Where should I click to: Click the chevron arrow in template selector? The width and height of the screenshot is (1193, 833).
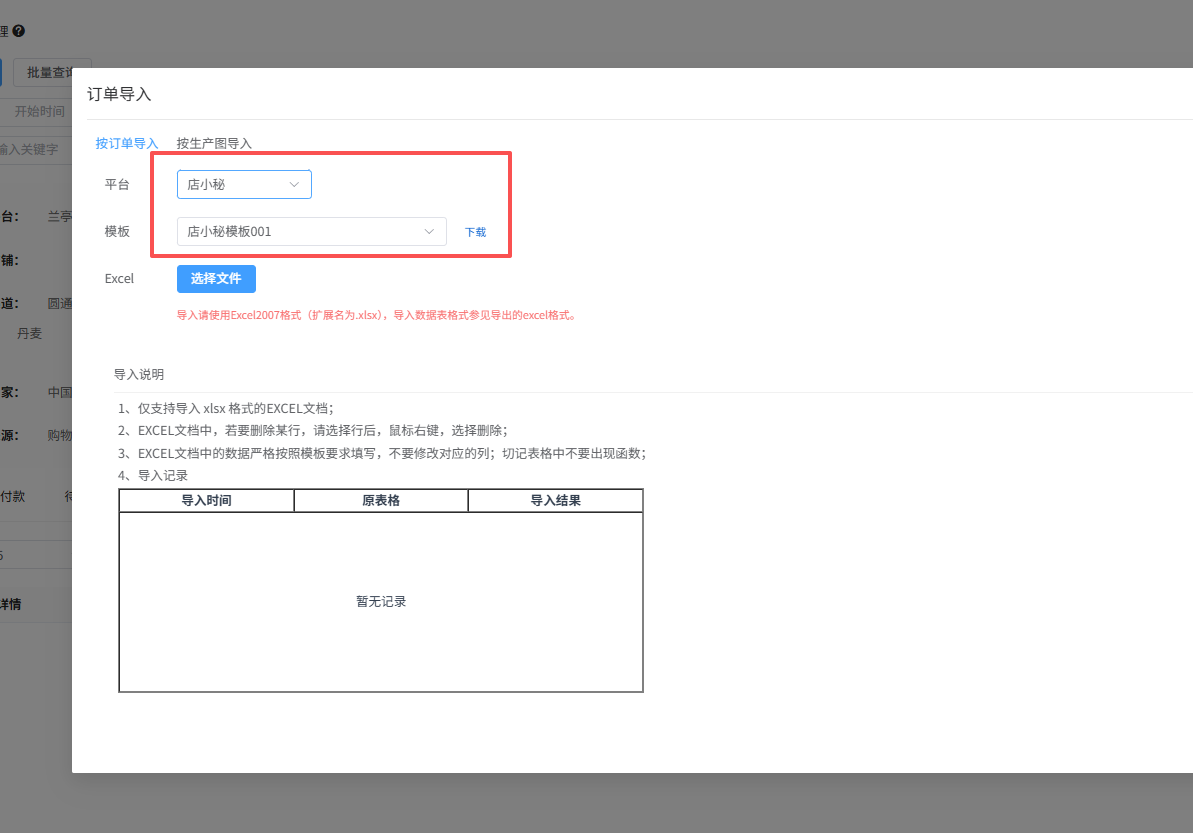point(429,231)
